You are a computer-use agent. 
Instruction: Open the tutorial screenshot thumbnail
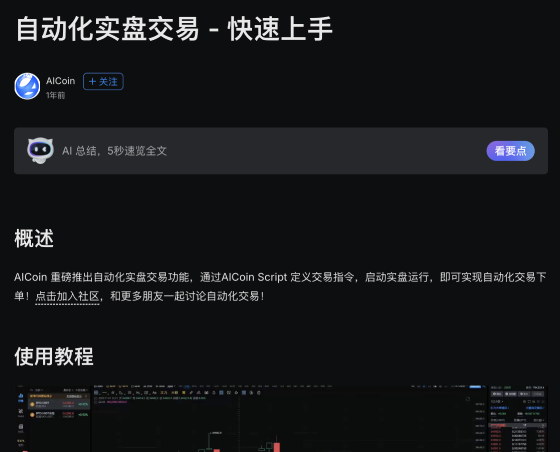pyautogui.click(x=281, y=418)
